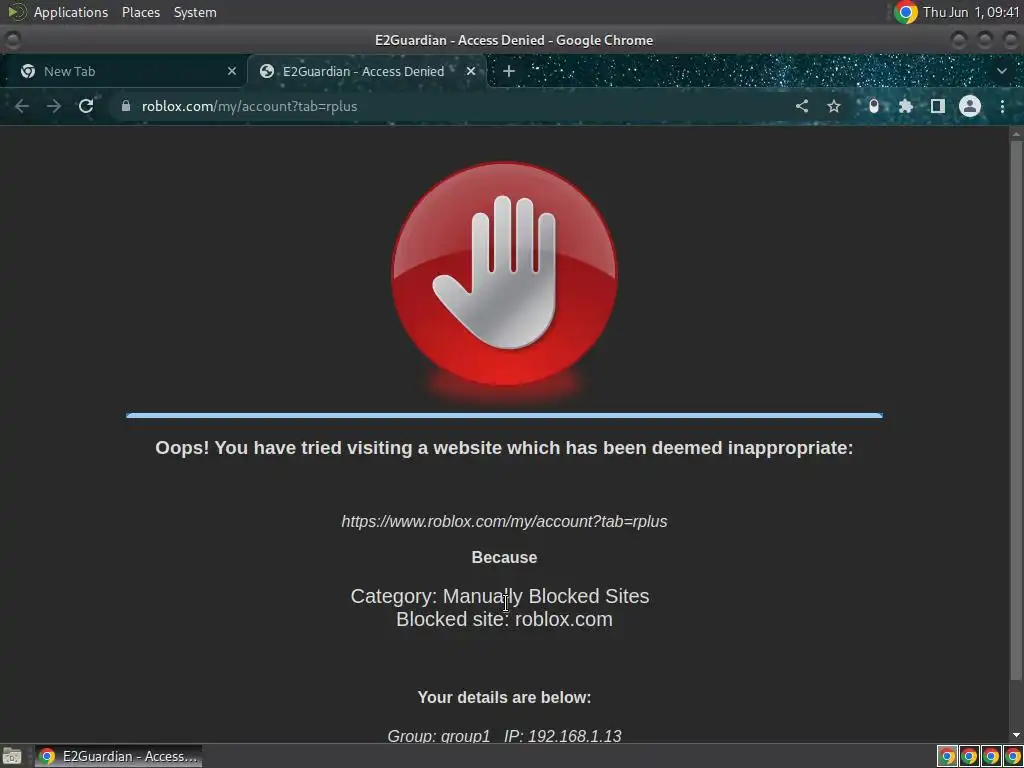Switch to third workspace Chrome thumbnail
Viewport: 1024px width, 768px height.
(991, 756)
